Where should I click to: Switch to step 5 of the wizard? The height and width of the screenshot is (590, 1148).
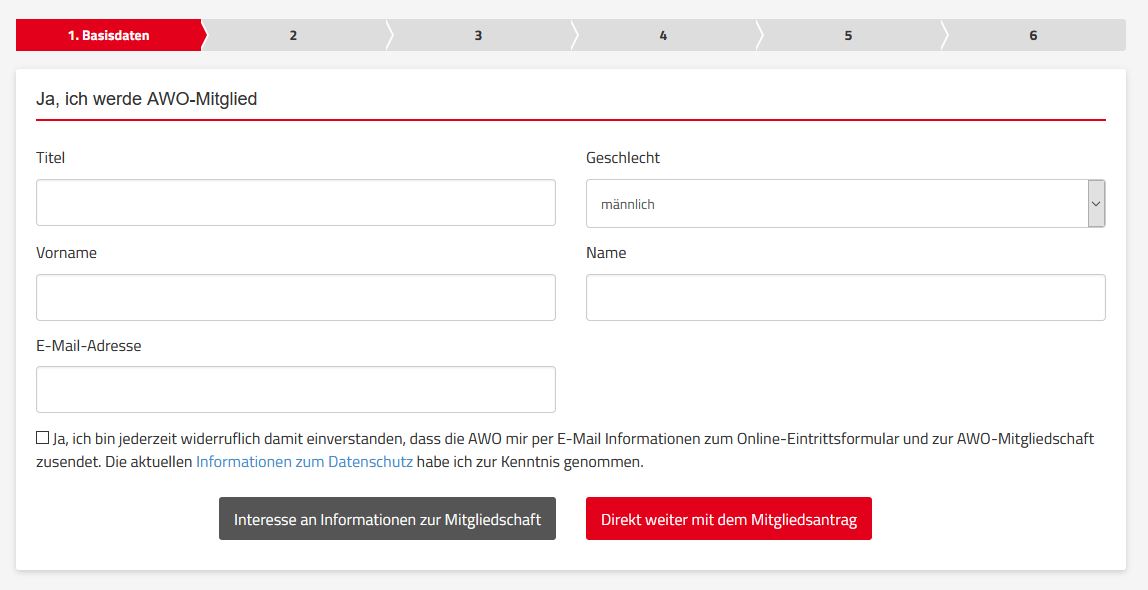pyautogui.click(x=848, y=35)
